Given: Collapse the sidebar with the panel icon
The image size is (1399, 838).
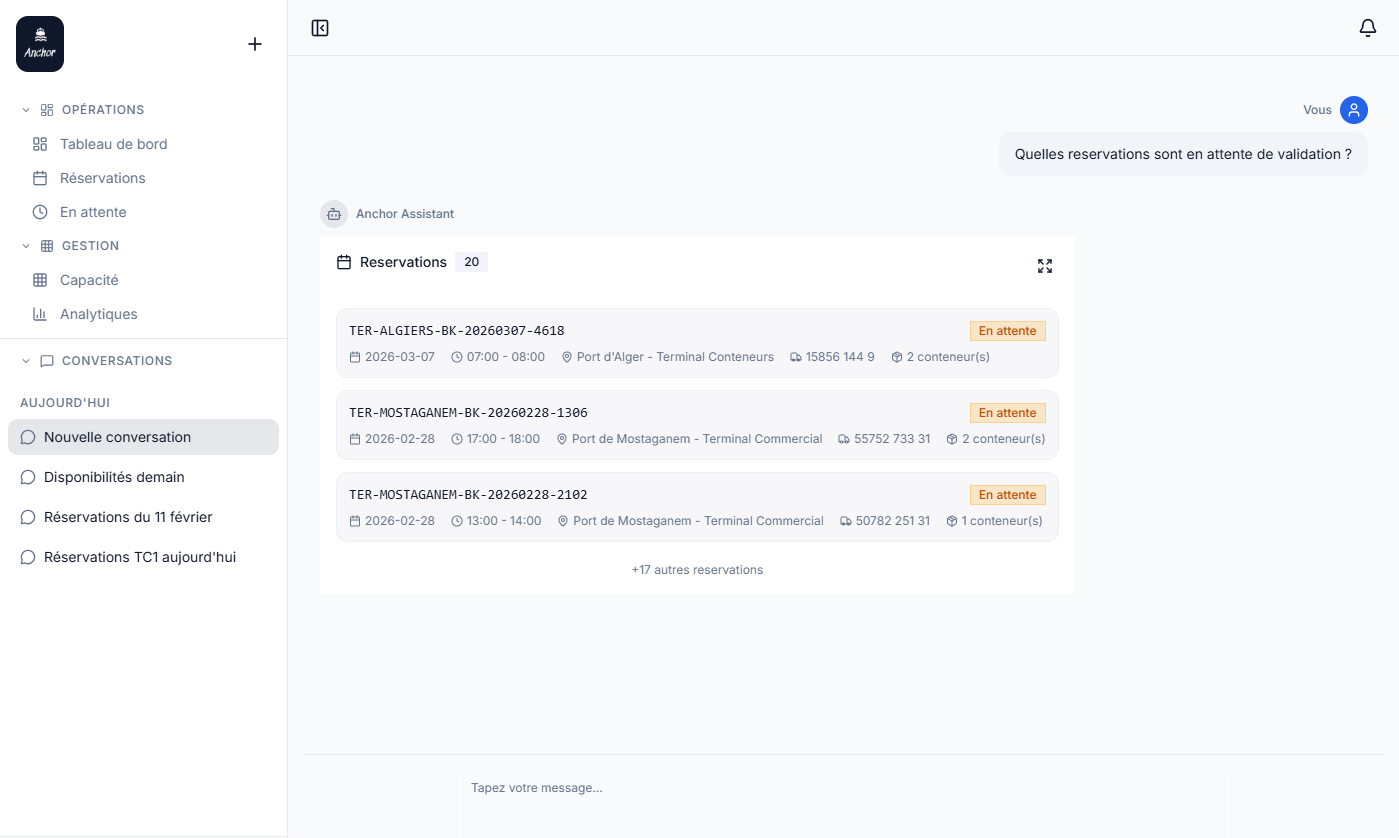Looking at the screenshot, I should click(320, 28).
